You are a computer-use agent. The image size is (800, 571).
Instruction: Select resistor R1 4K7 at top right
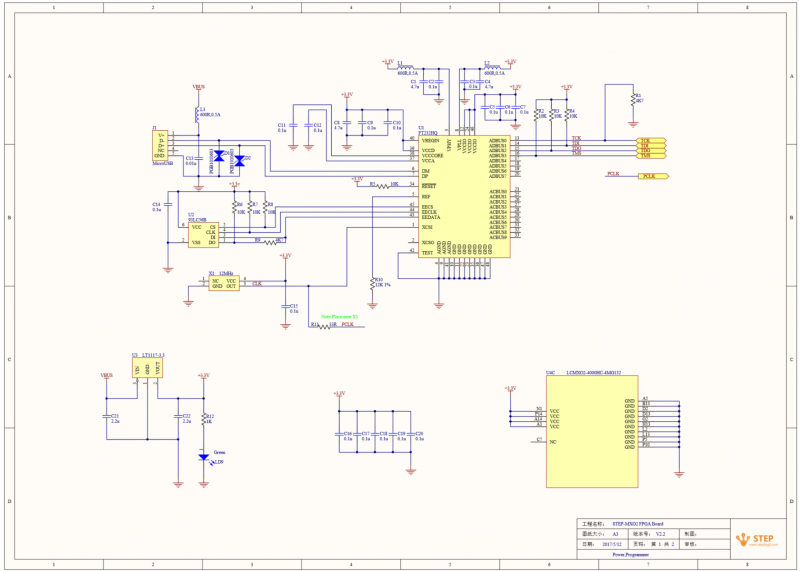pos(633,100)
